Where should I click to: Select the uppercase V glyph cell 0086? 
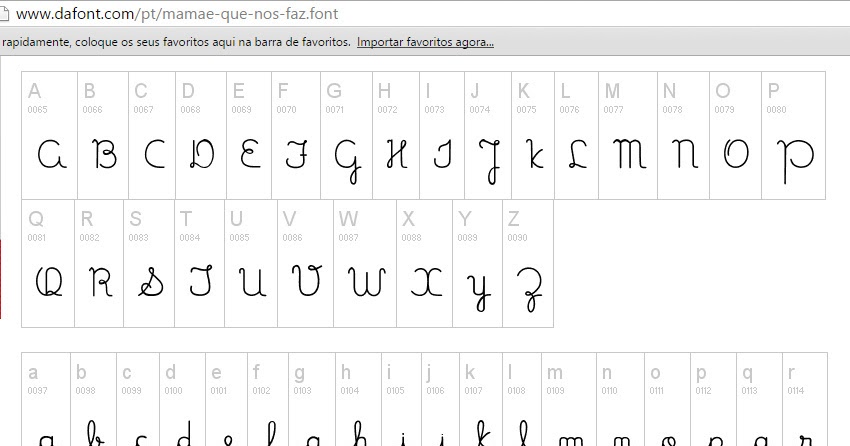click(306, 263)
